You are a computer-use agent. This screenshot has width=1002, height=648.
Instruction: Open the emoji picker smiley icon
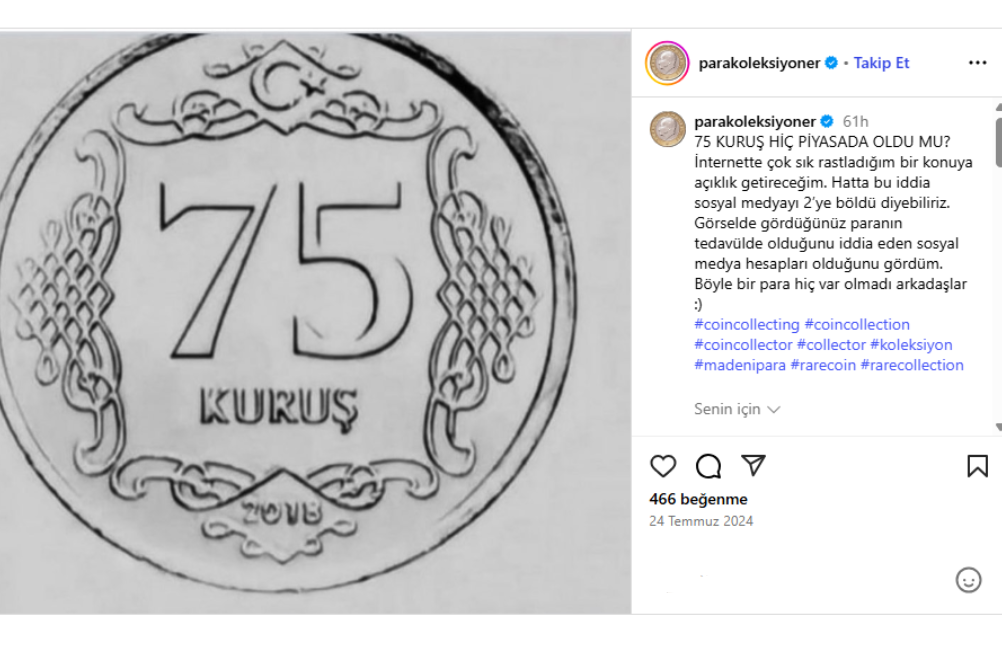(968, 580)
